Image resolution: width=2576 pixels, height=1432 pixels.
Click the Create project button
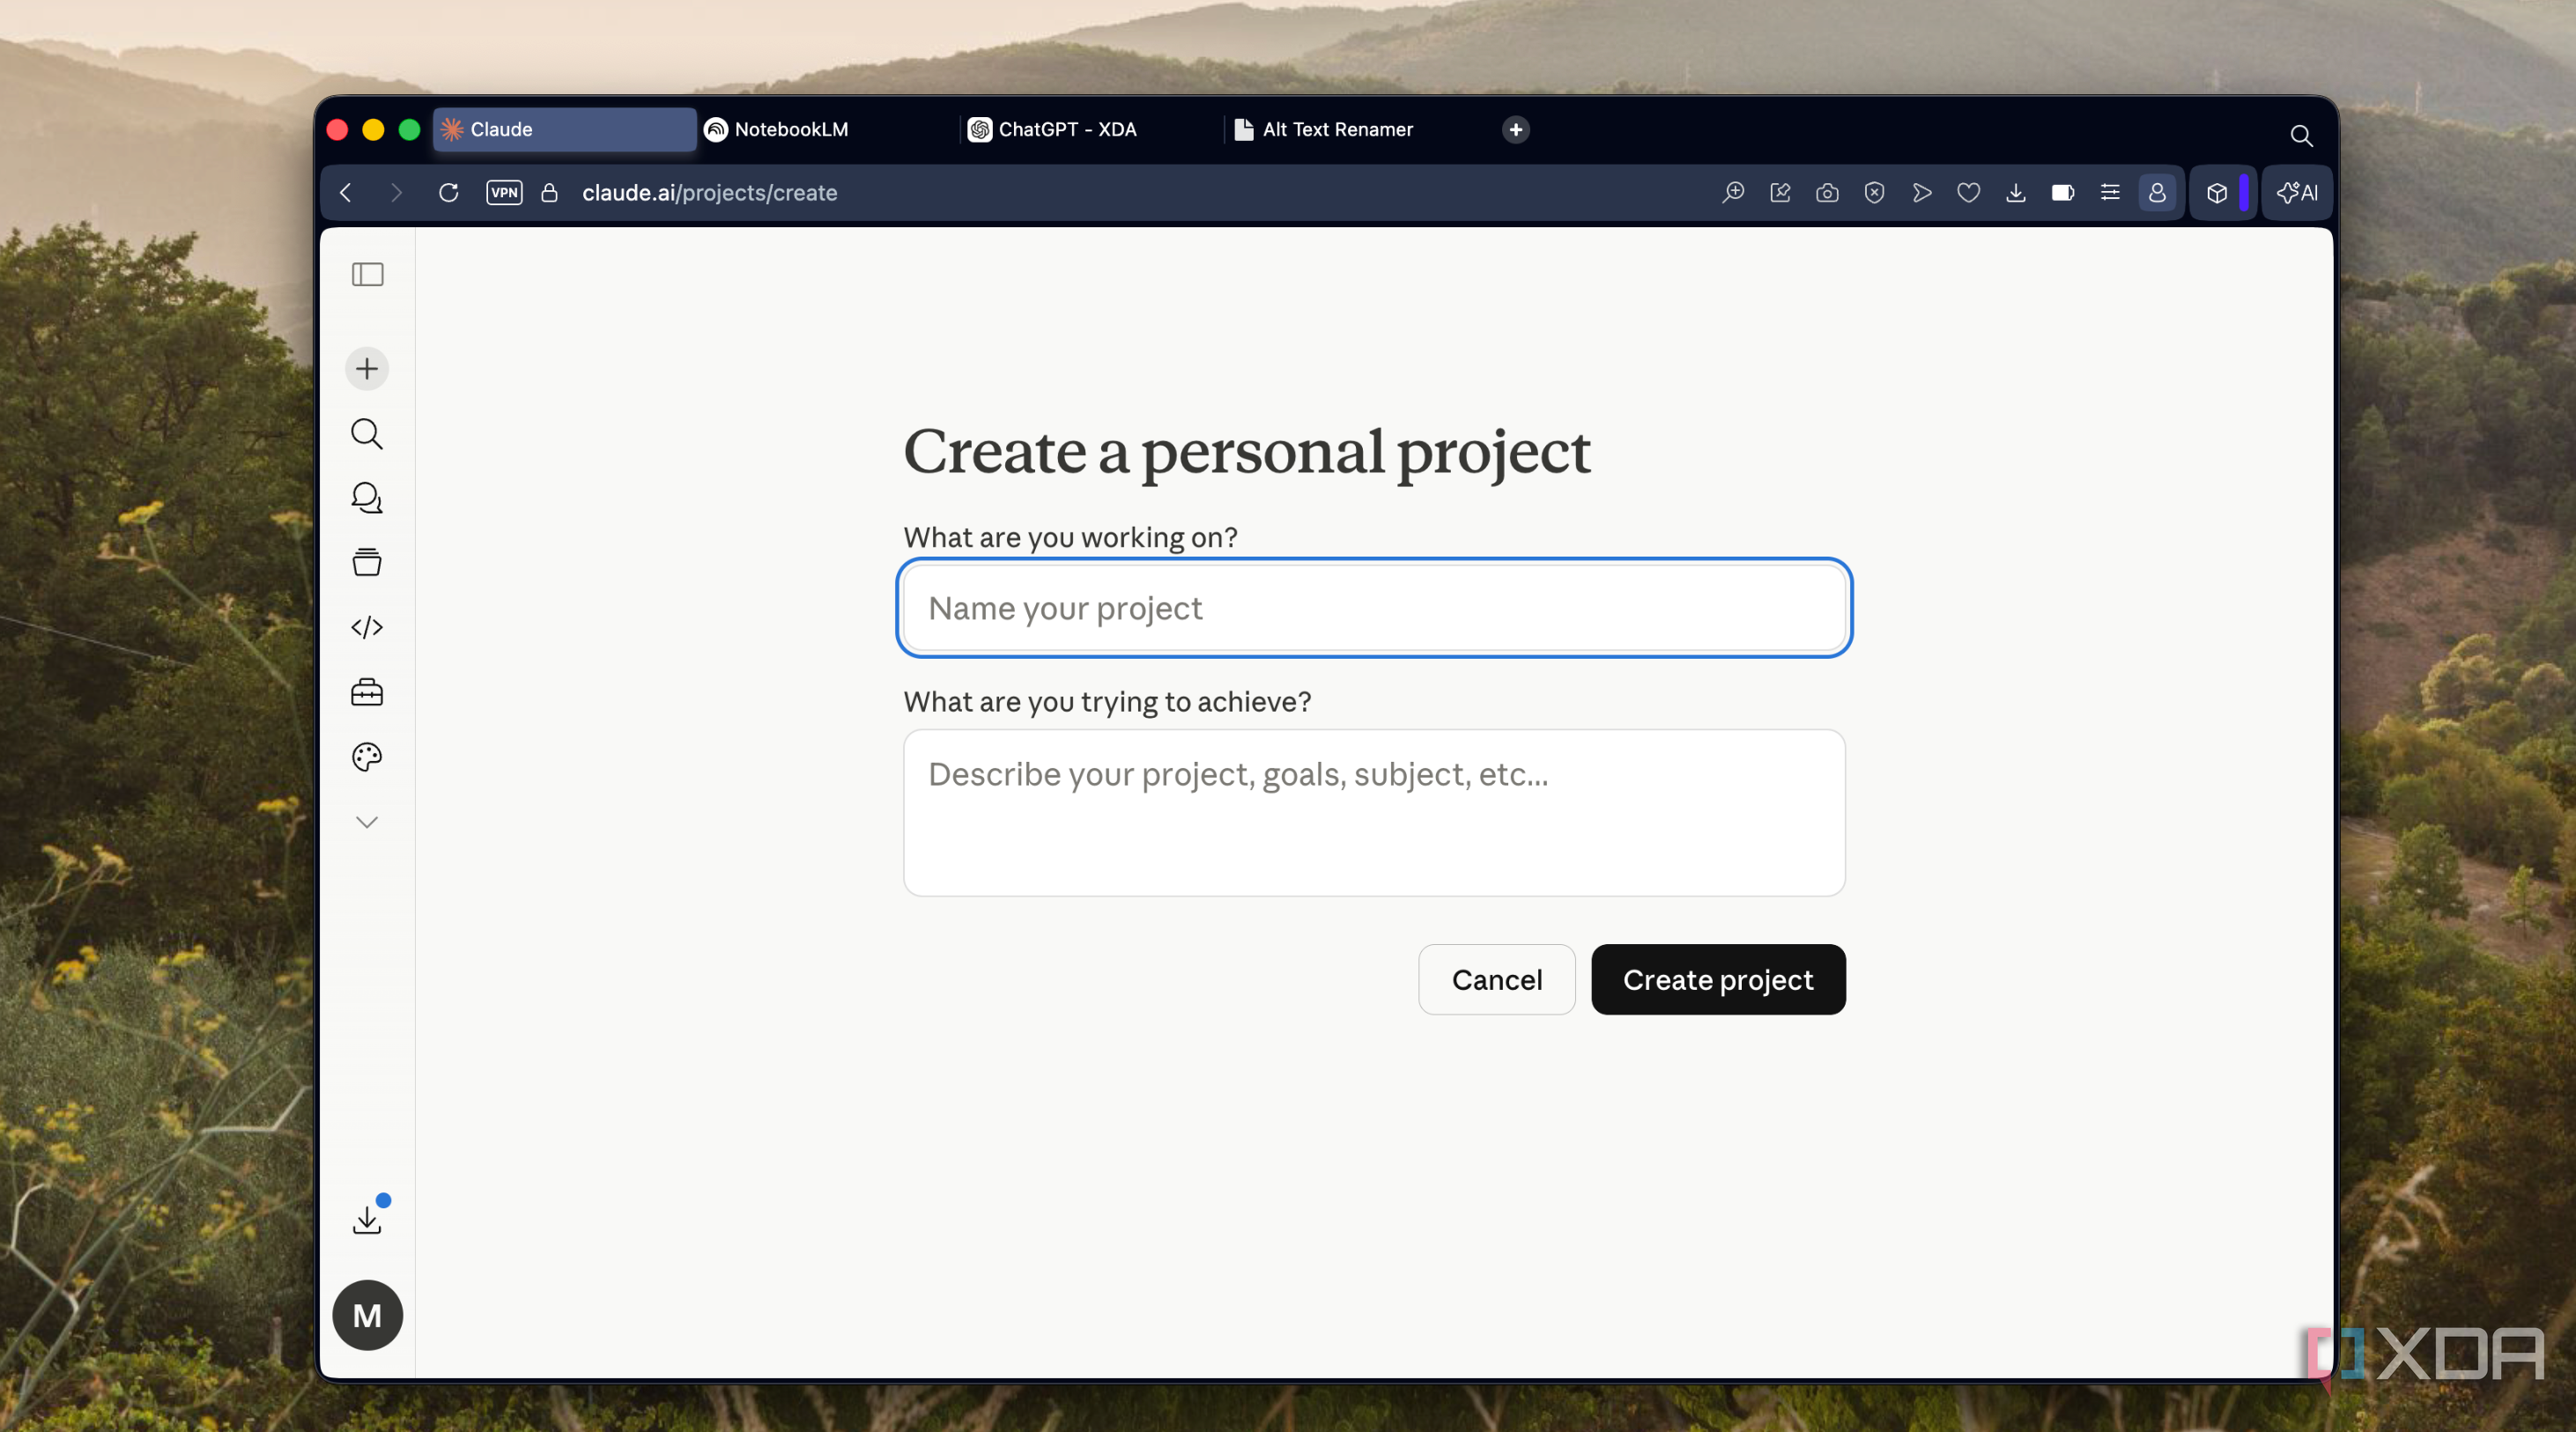(x=1718, y=980)
